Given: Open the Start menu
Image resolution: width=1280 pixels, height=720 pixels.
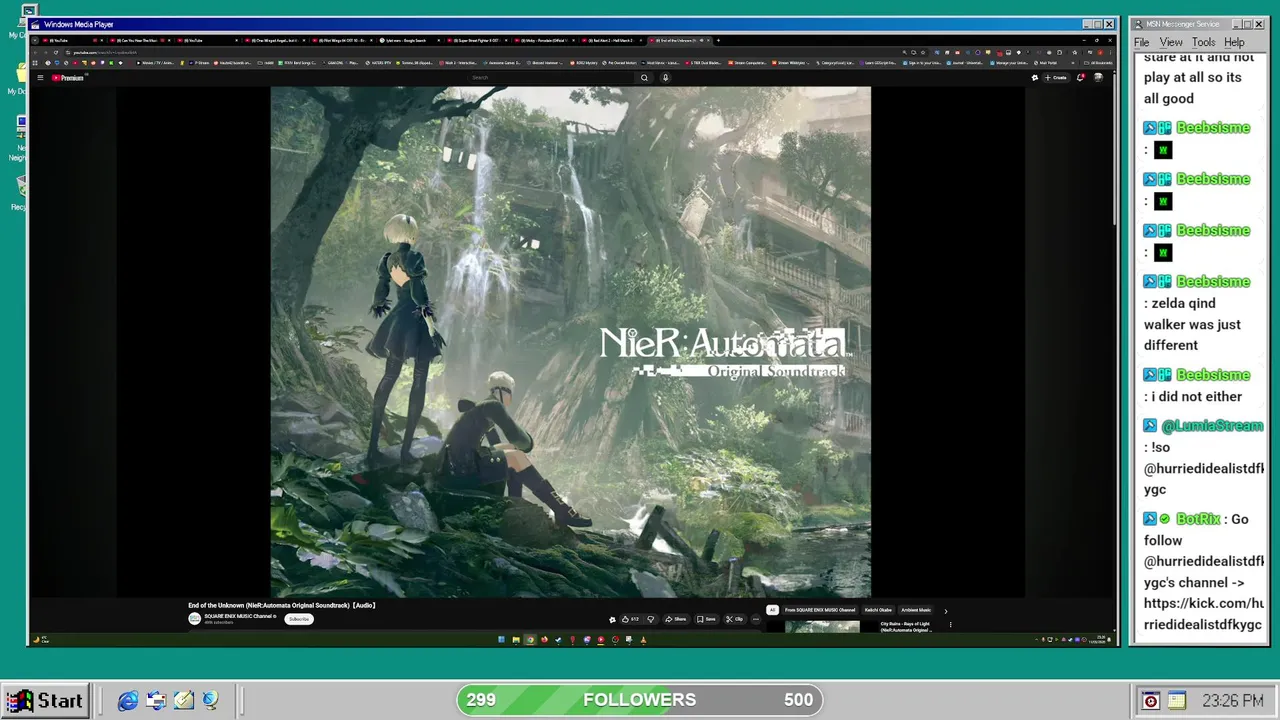Looking at the screenshot, I should 47,700.
